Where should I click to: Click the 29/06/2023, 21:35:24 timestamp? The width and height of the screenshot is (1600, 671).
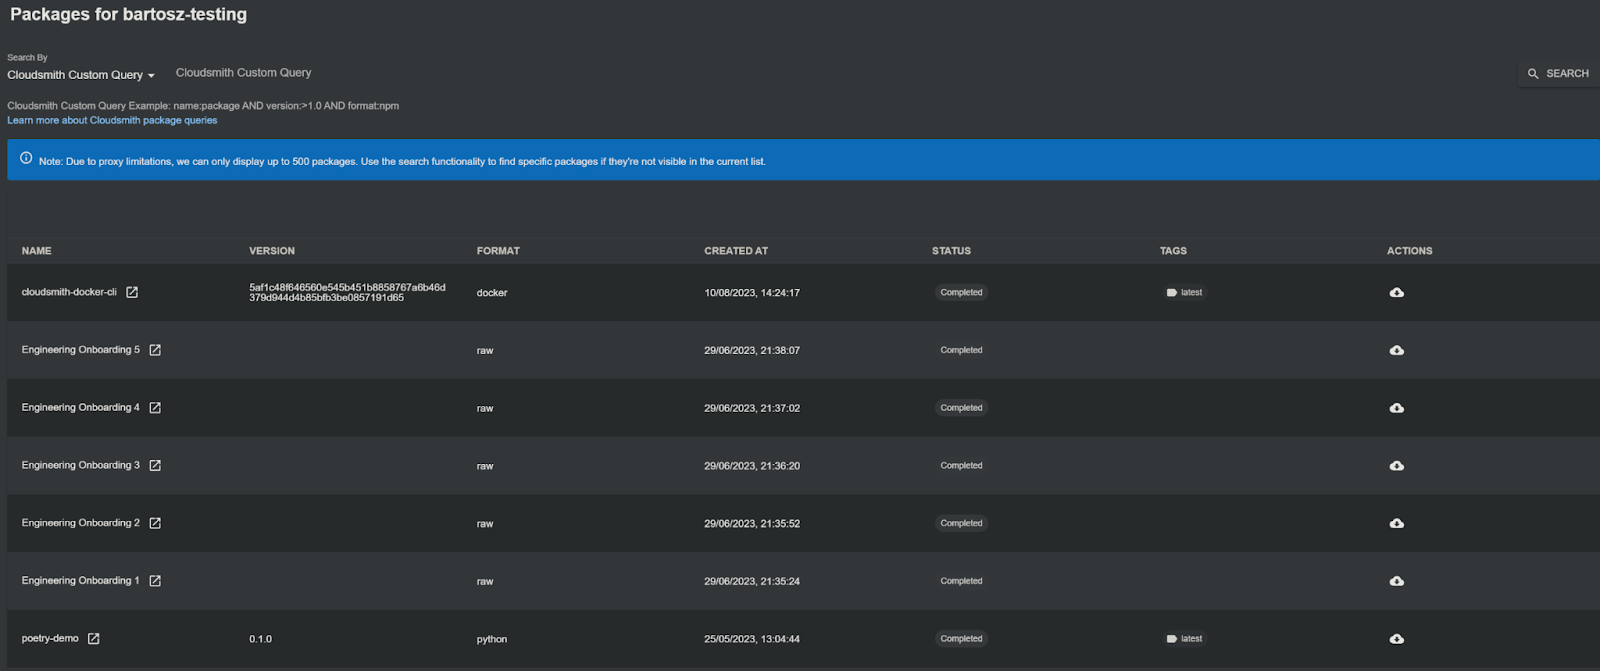click(752, 581)
